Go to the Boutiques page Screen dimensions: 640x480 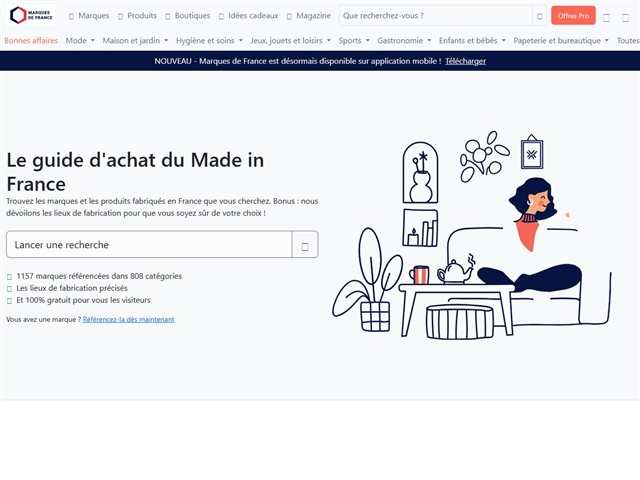192,16
